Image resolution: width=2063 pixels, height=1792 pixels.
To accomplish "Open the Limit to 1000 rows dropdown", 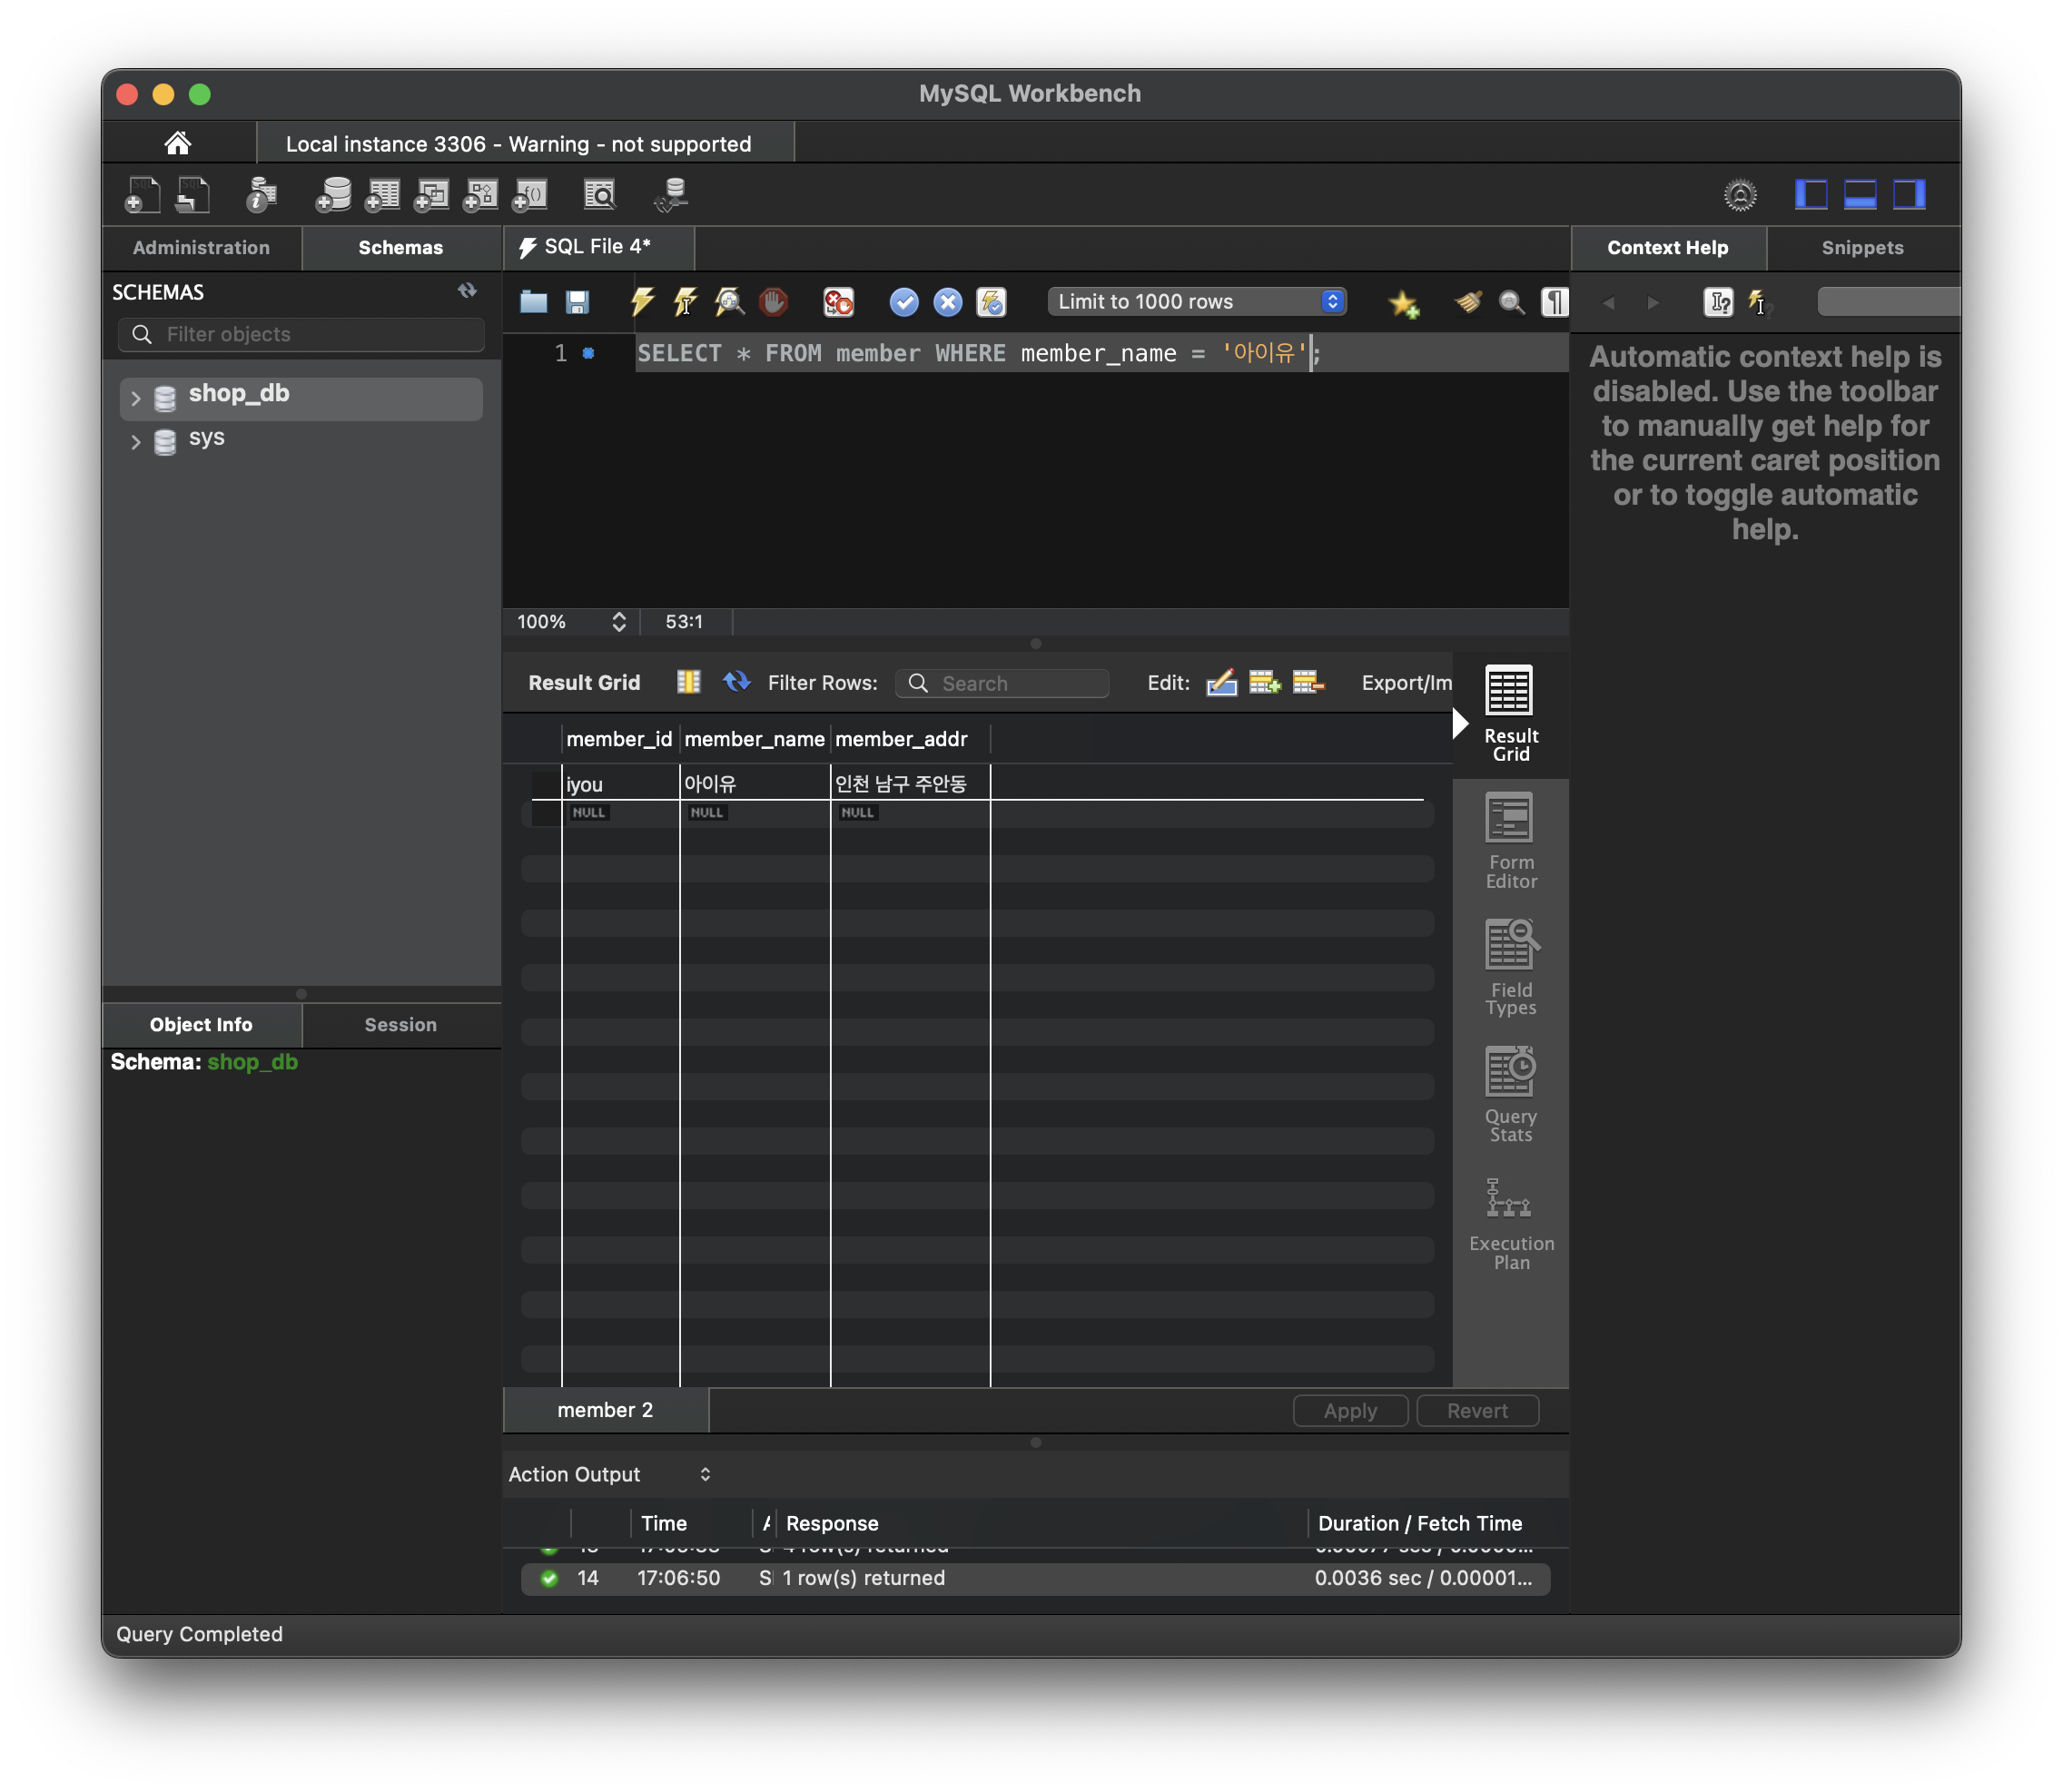I will (x=1197, y=301).
